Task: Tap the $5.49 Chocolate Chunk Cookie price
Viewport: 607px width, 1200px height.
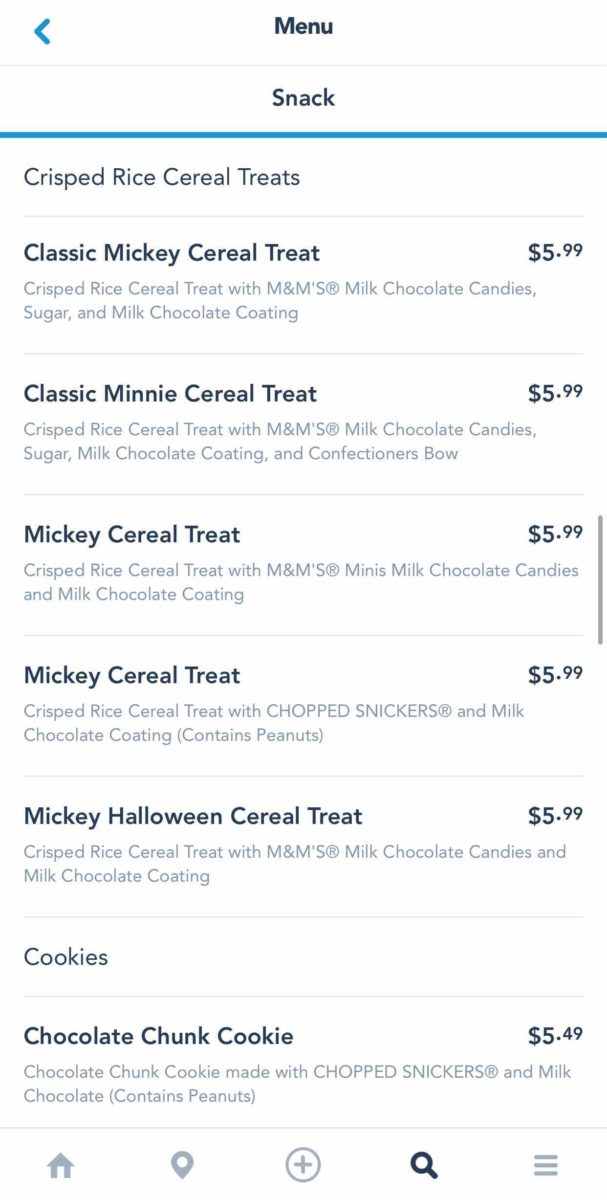Action: (x=555, y=1036)
